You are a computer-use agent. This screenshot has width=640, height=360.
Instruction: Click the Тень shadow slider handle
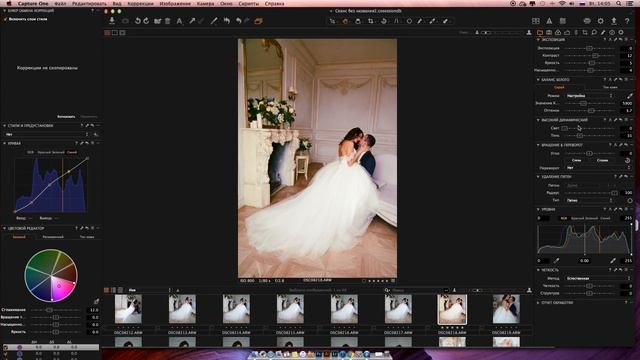(x=580, y=136)
